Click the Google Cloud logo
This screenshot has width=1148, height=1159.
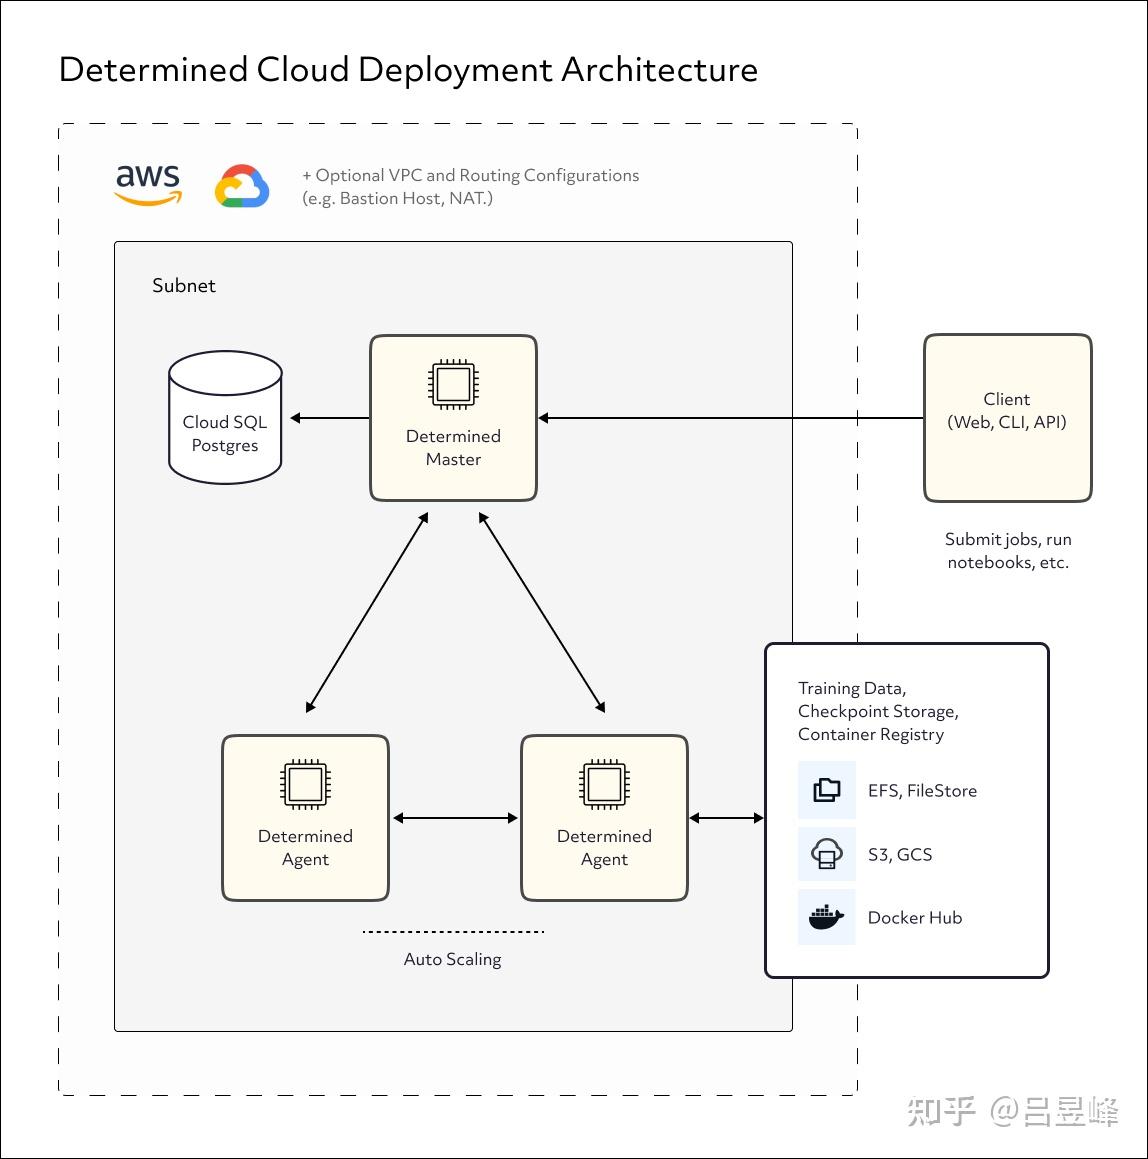[242, 186]
